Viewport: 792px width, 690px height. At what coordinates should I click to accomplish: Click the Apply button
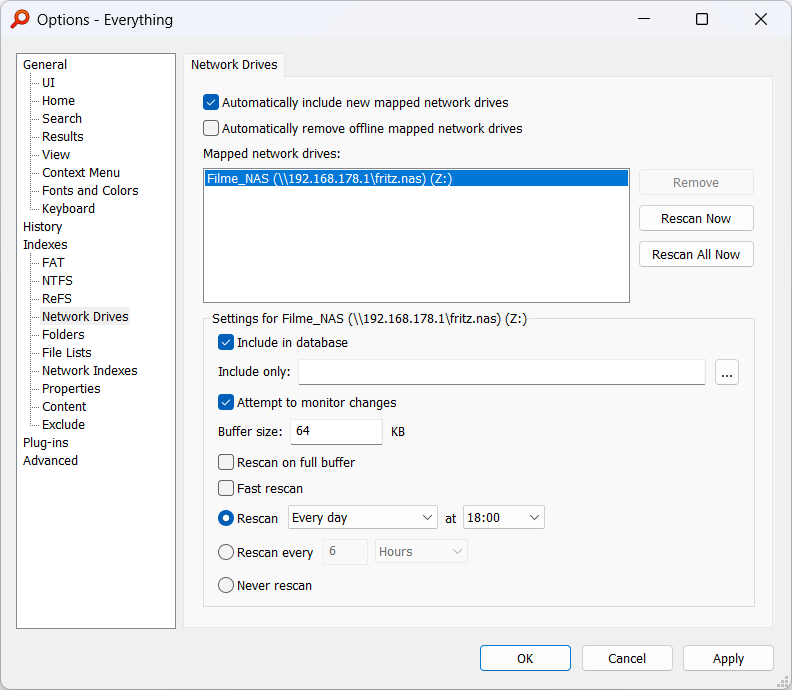(728, 658)
